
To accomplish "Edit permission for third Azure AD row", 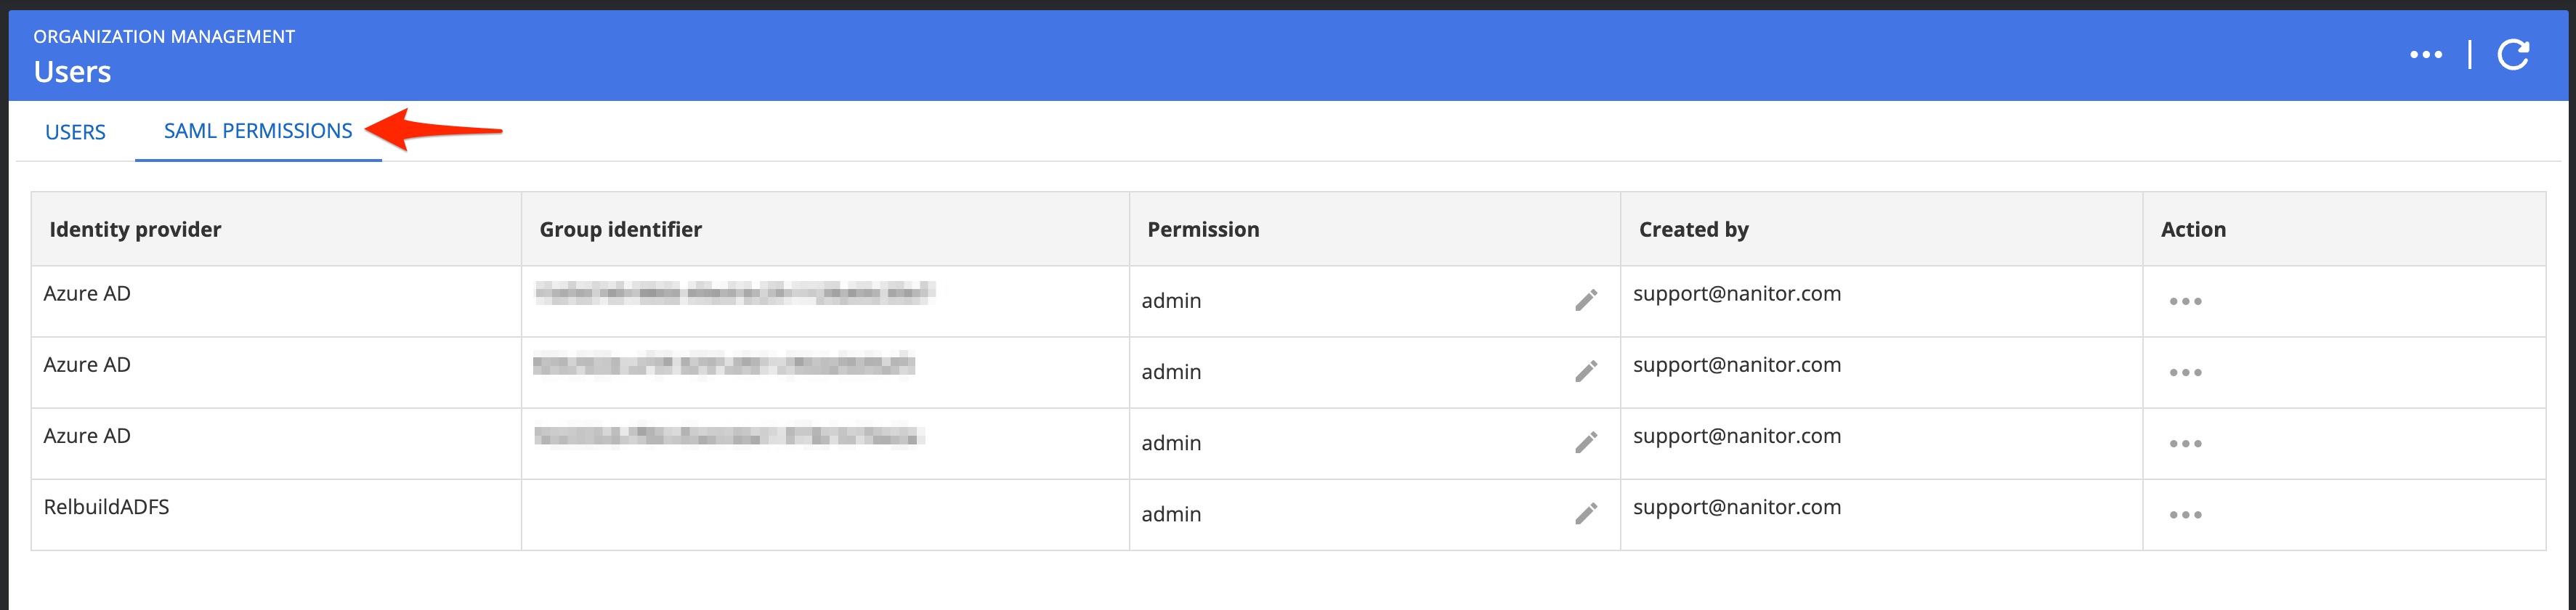I will [1586, 442].
